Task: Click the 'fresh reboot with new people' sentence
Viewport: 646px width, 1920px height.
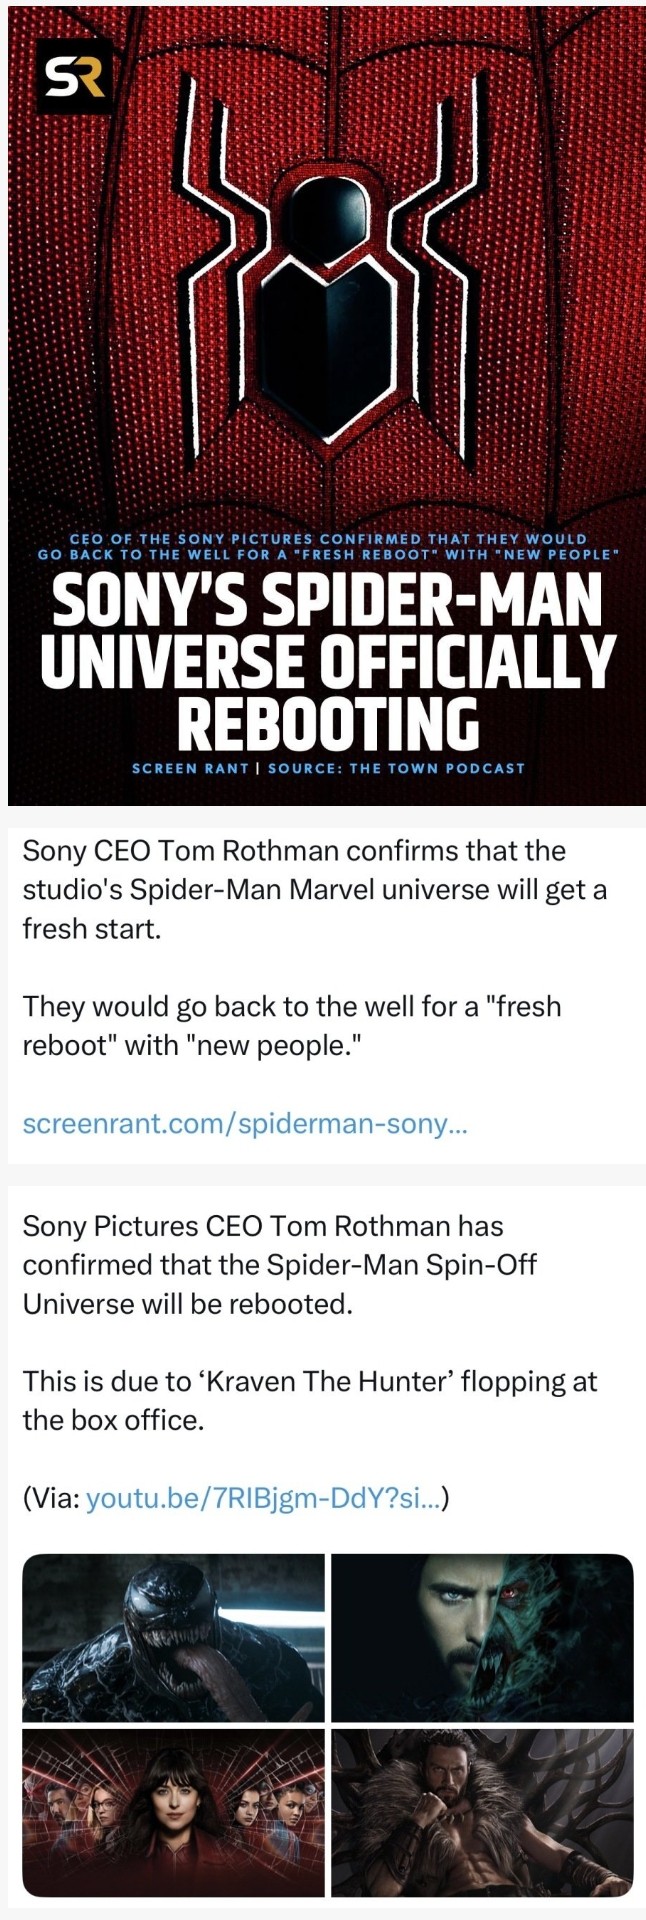Action: point(290,1025)
